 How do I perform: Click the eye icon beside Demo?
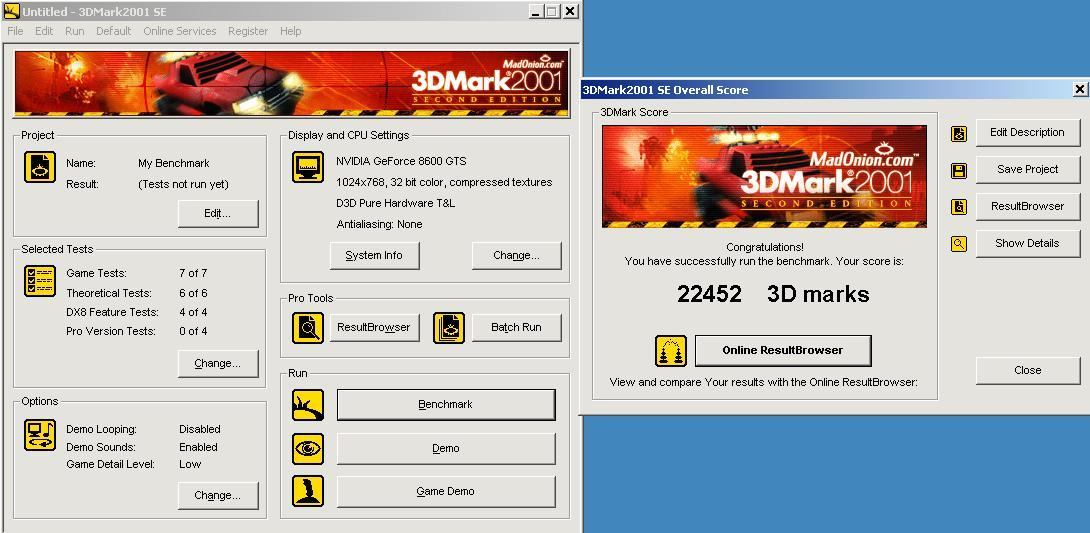[307, 449]
